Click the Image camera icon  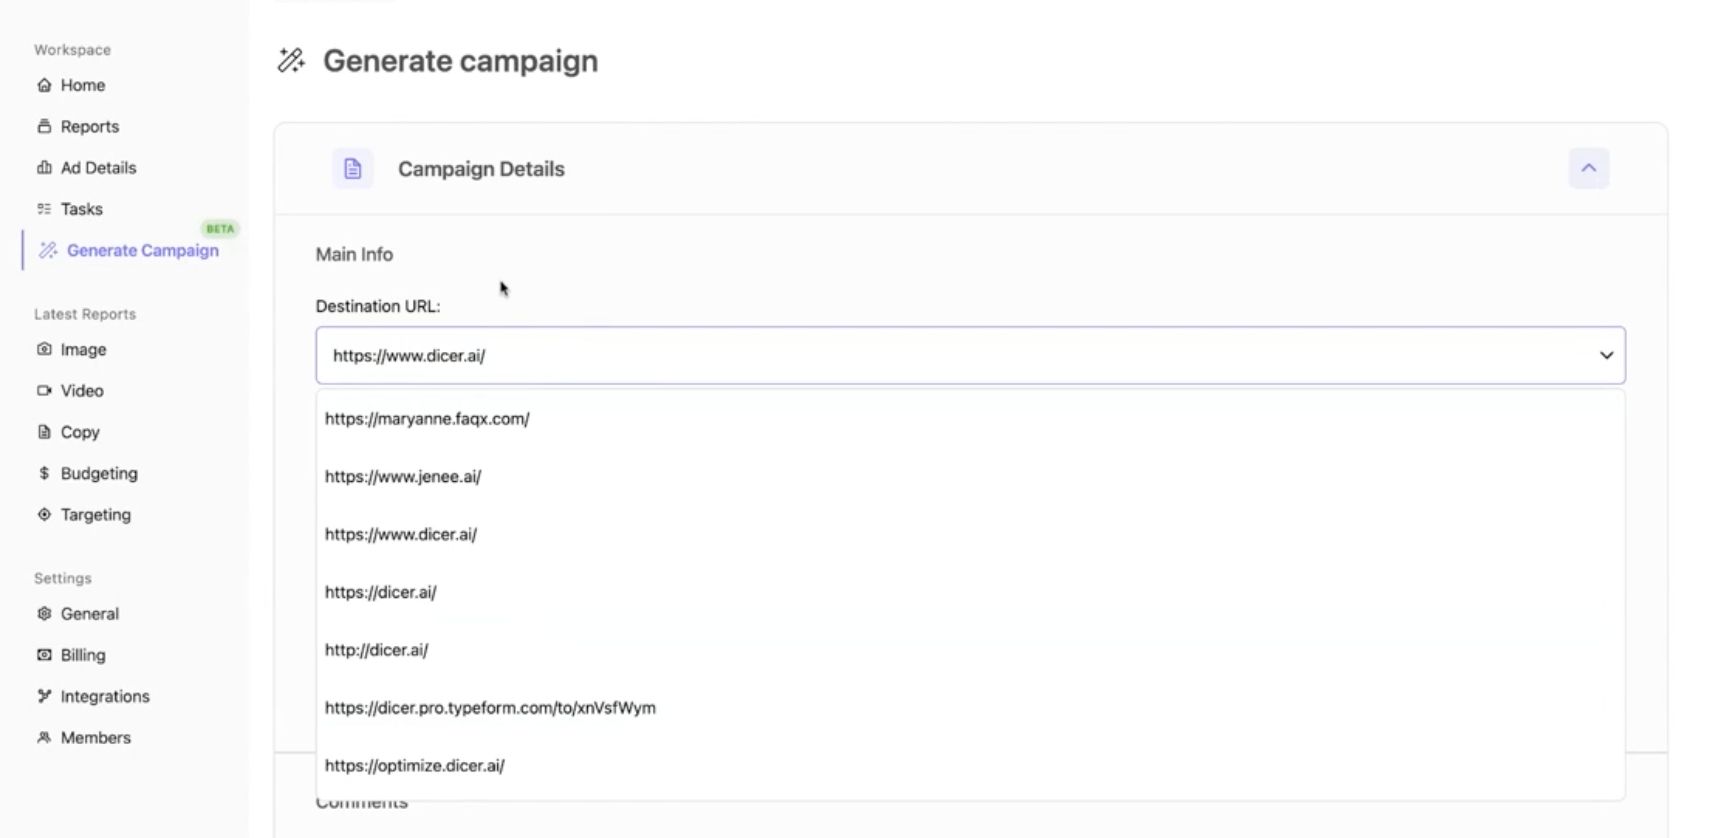tap(44, 349)
